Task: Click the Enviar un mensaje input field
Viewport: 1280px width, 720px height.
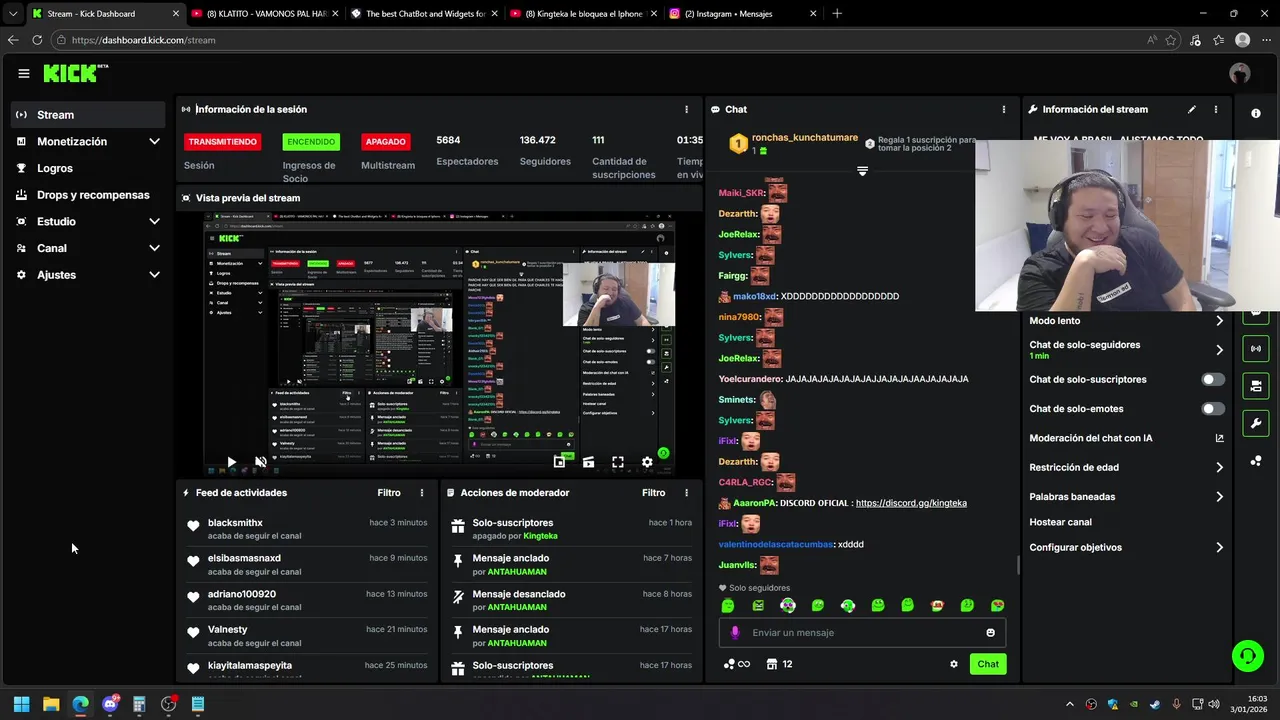Action: click(x=862, y=632)
